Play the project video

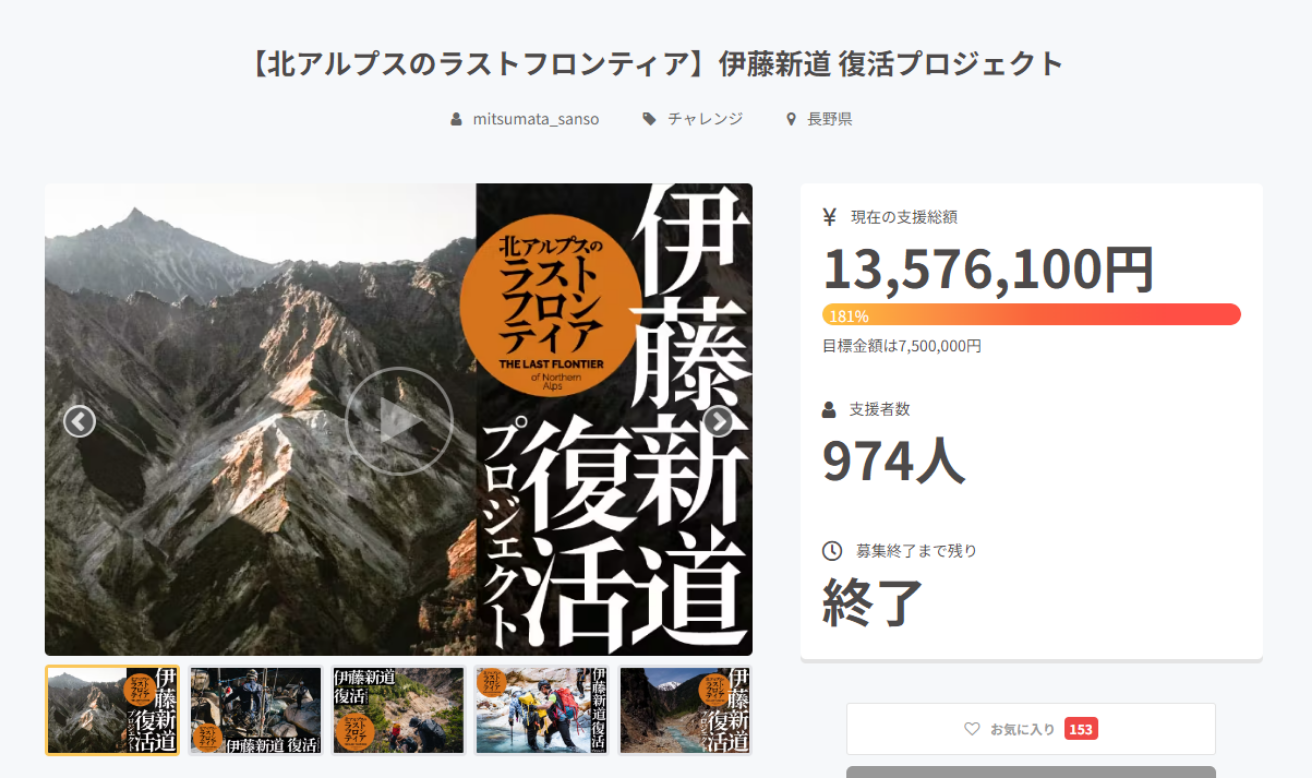coord(399,421)
